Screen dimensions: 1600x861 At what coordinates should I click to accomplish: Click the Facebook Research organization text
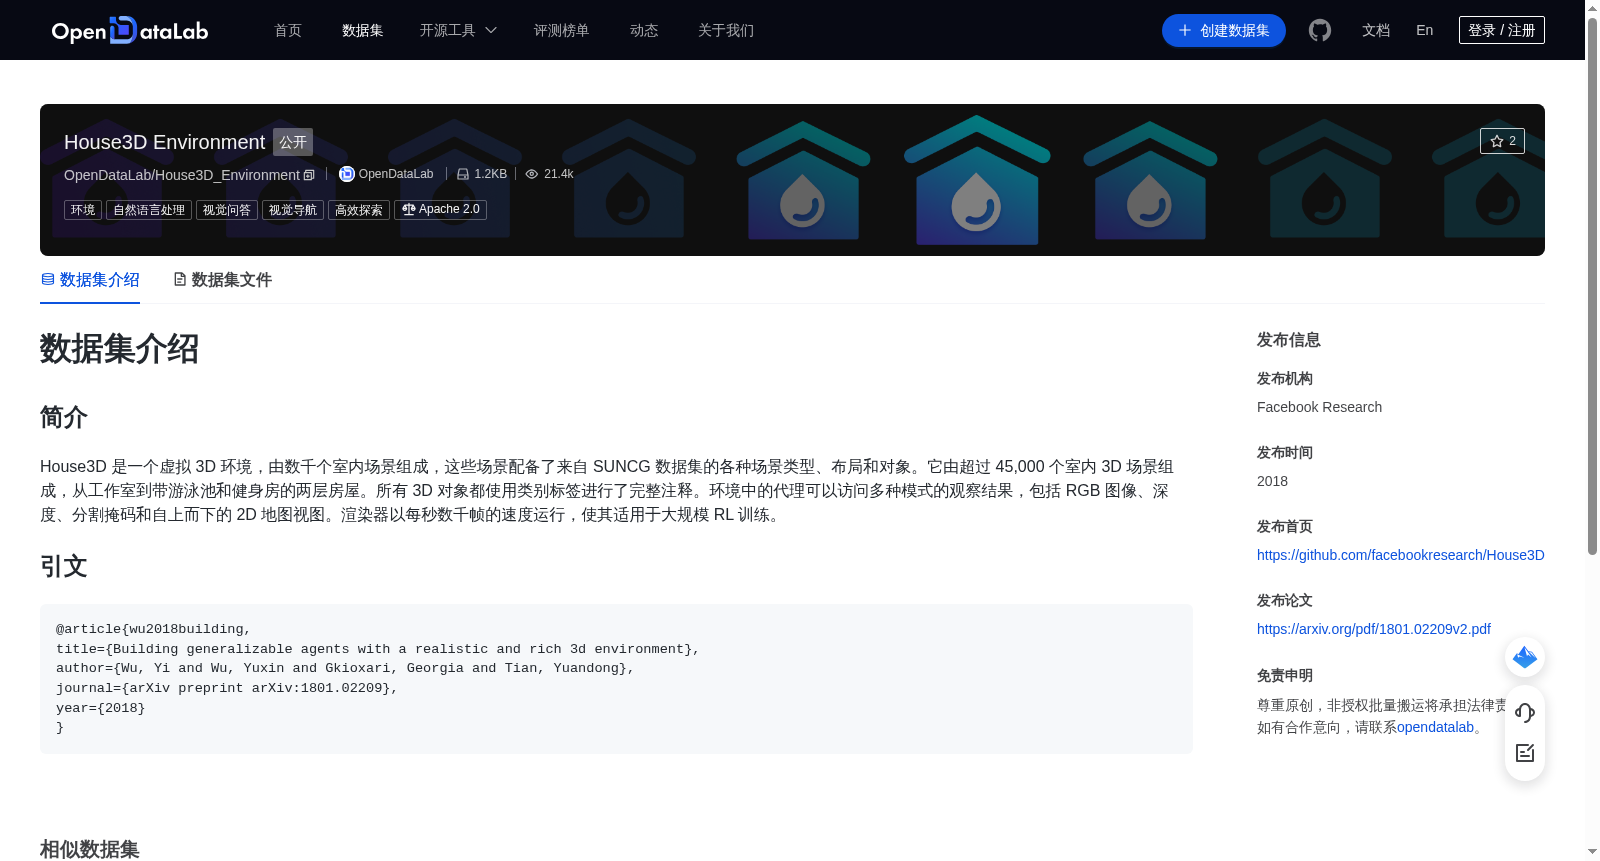pyautogui.click(x=1319, y=407)
